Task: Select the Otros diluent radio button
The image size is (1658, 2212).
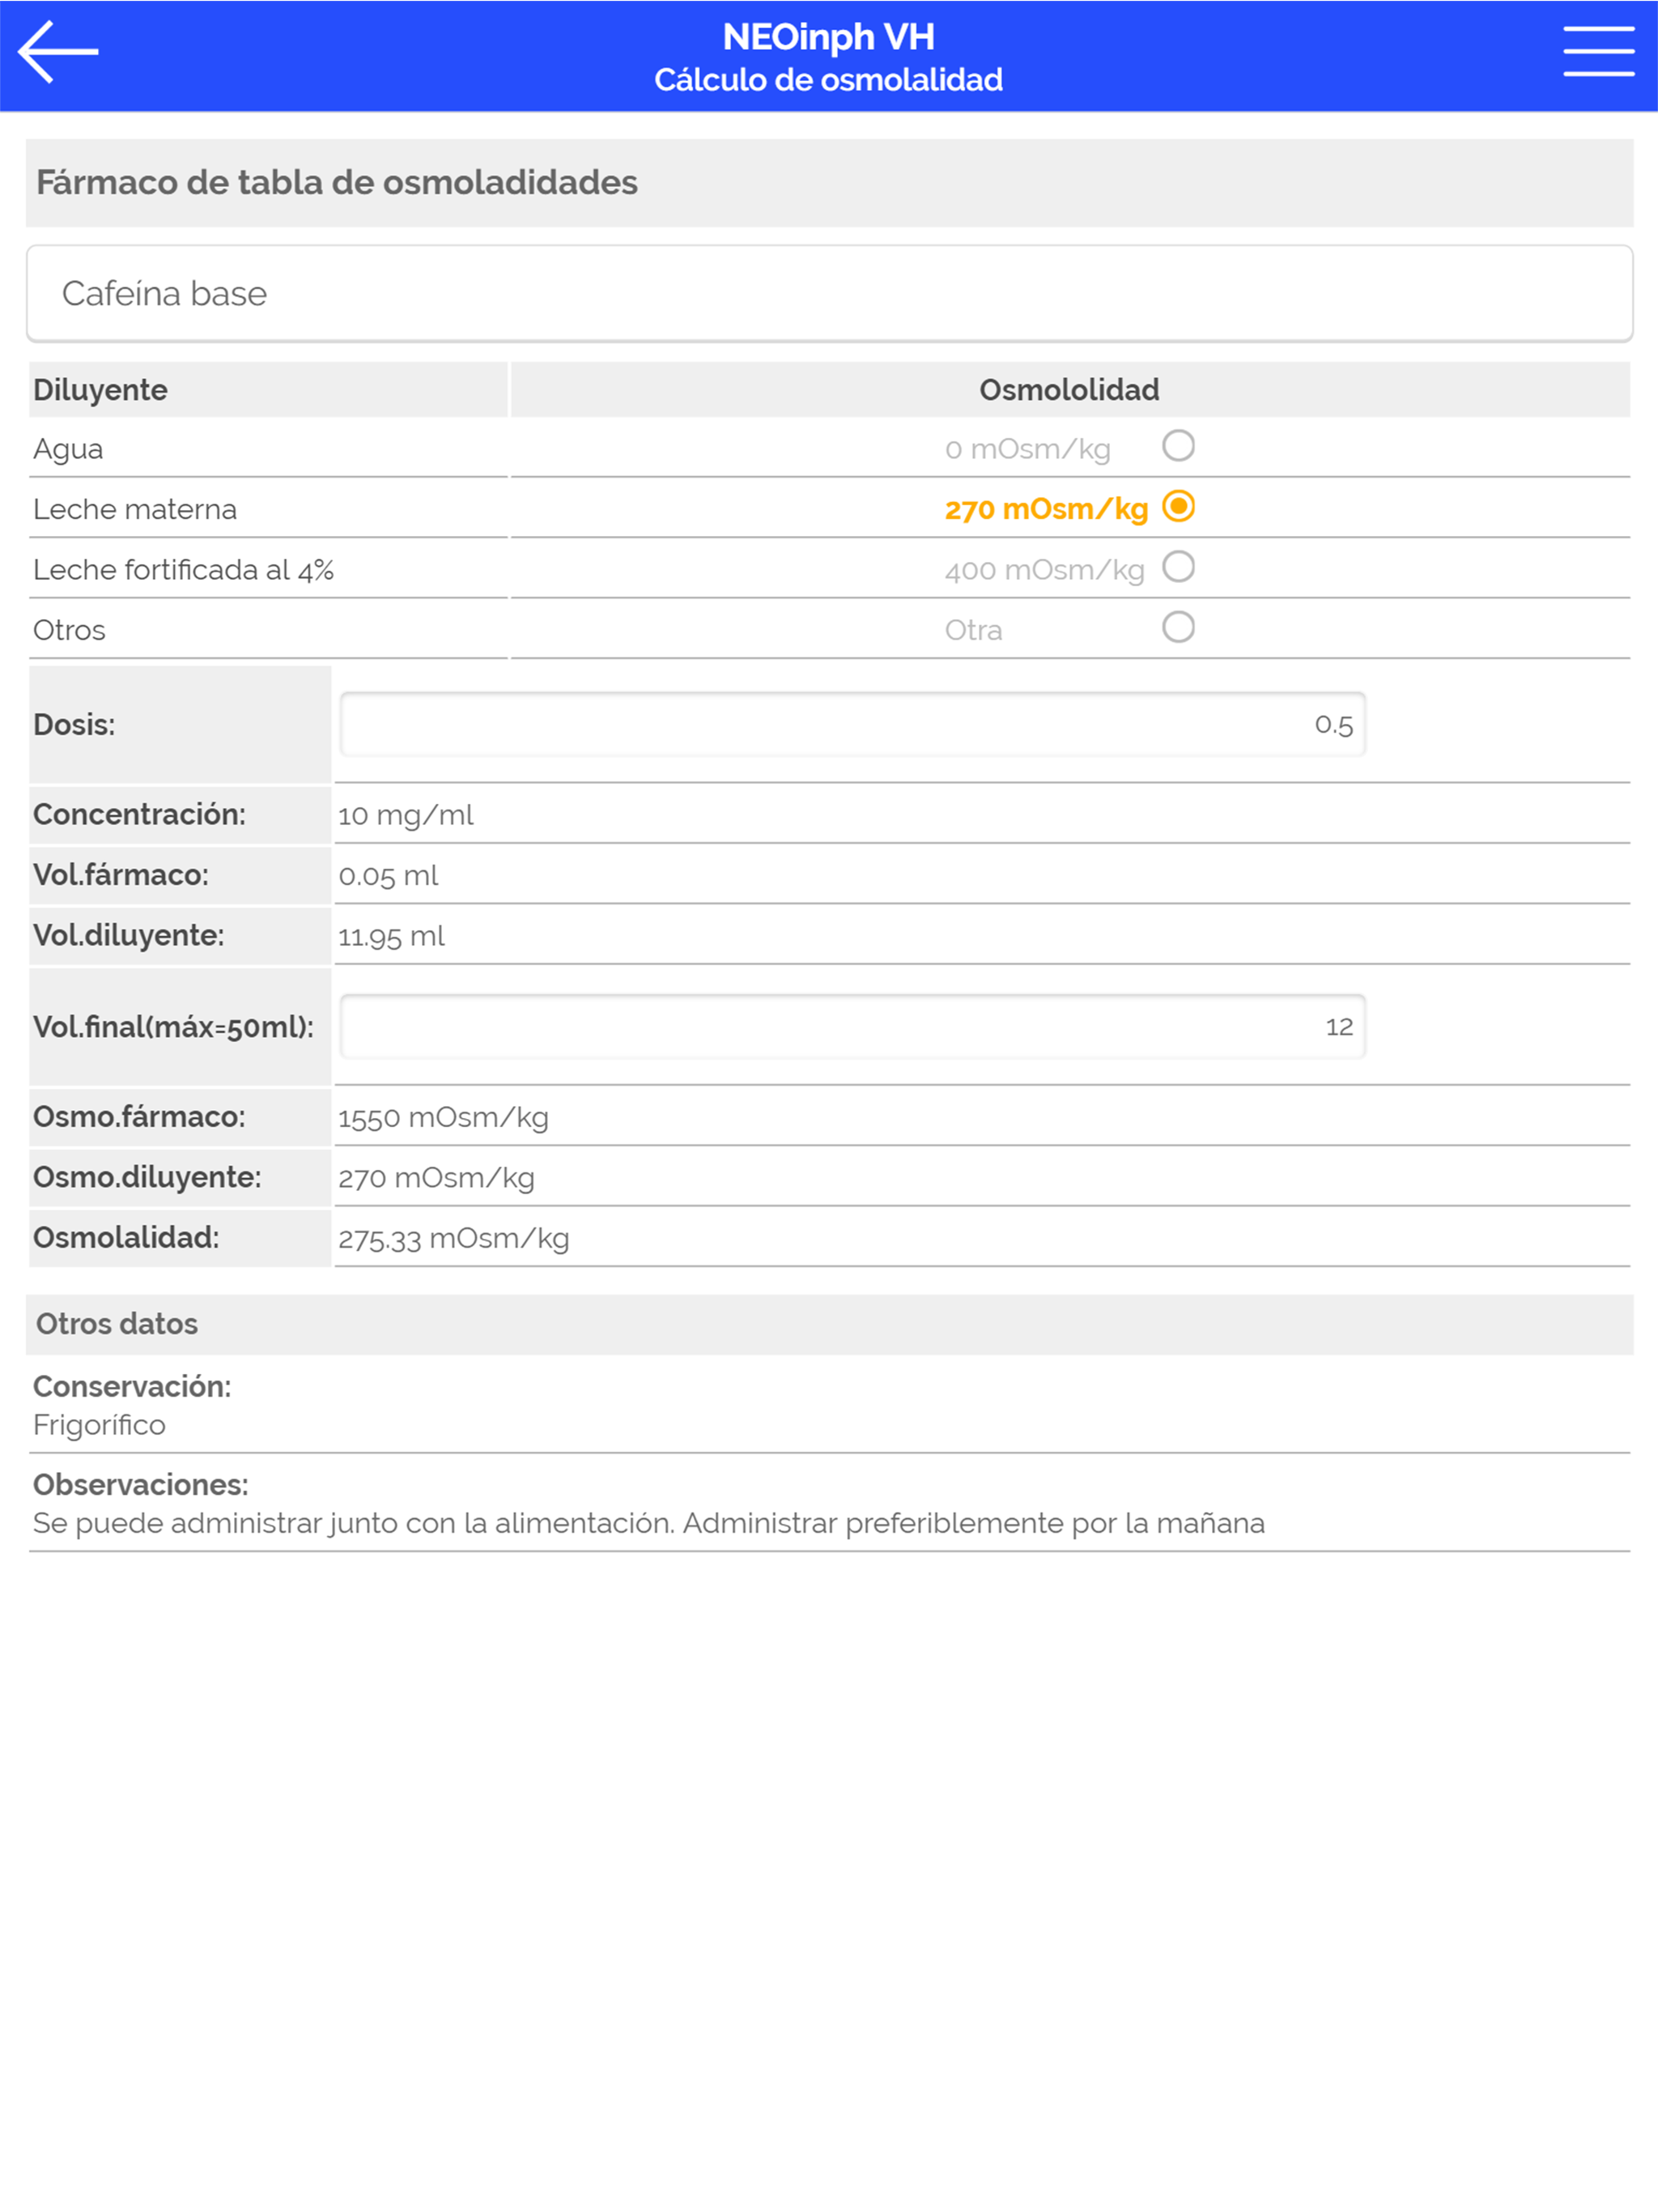Action: click(x=1178, y=627)
